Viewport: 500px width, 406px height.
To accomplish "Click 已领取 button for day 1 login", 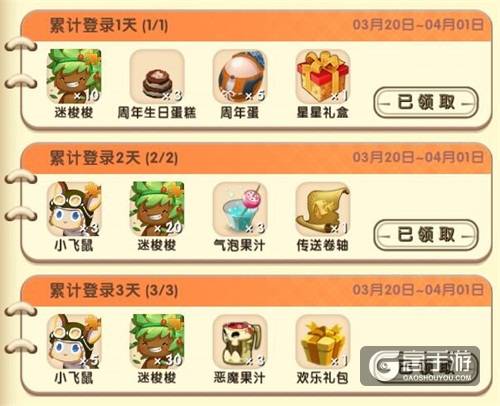I will coord(426,102).
